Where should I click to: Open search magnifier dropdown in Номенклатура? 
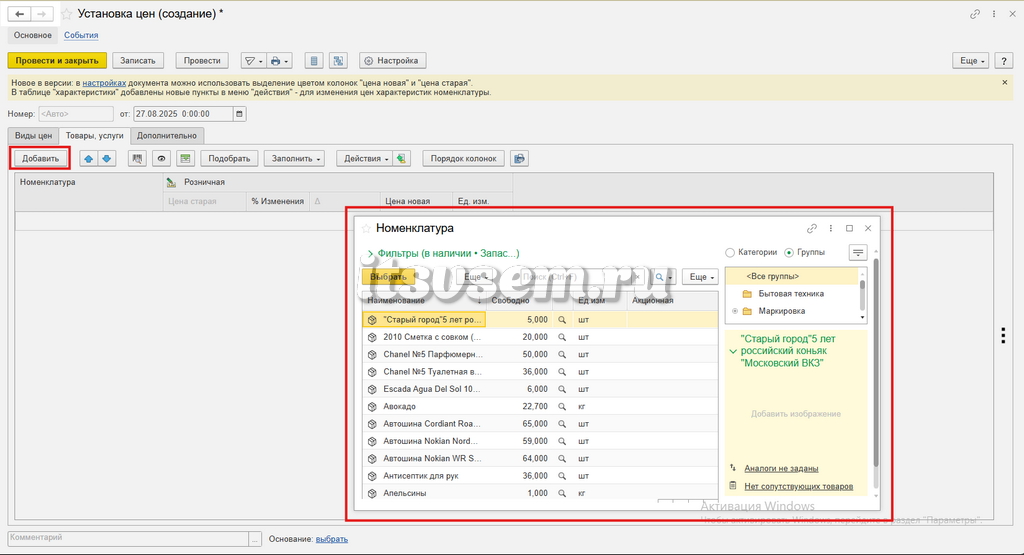click(663, 277)
